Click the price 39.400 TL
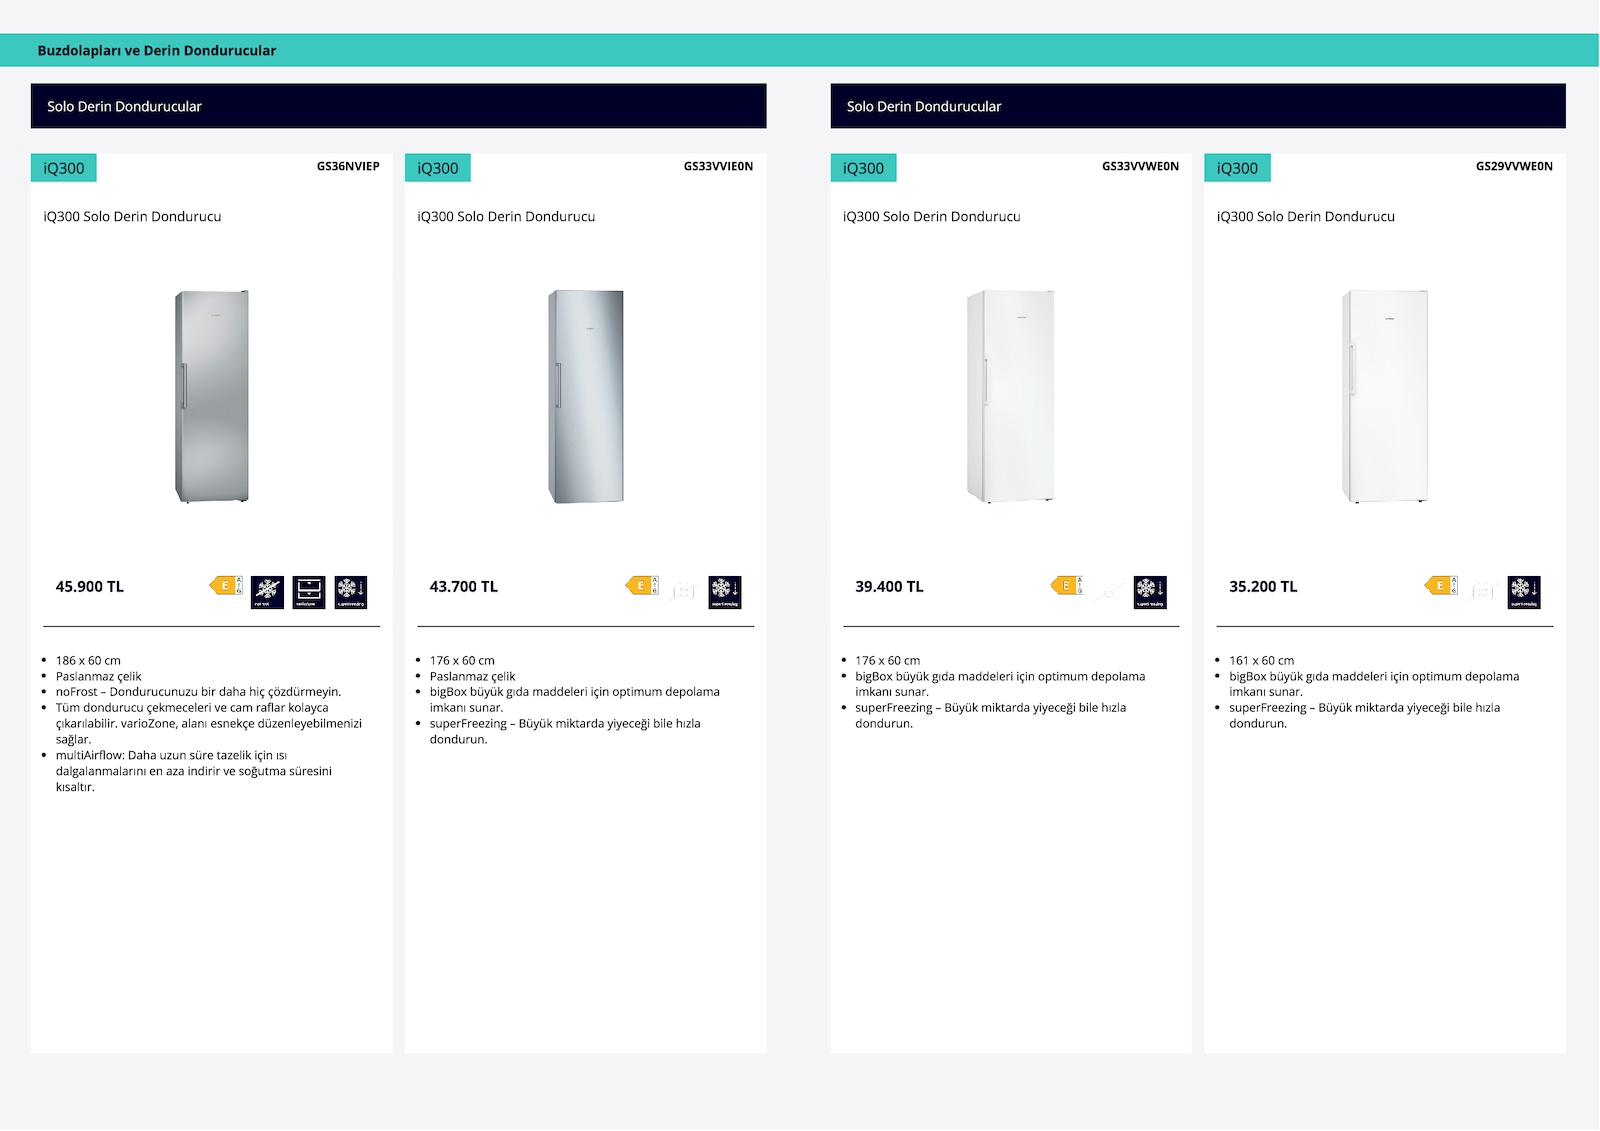This screenshot has width=1600, height=1131. [889, 587]
